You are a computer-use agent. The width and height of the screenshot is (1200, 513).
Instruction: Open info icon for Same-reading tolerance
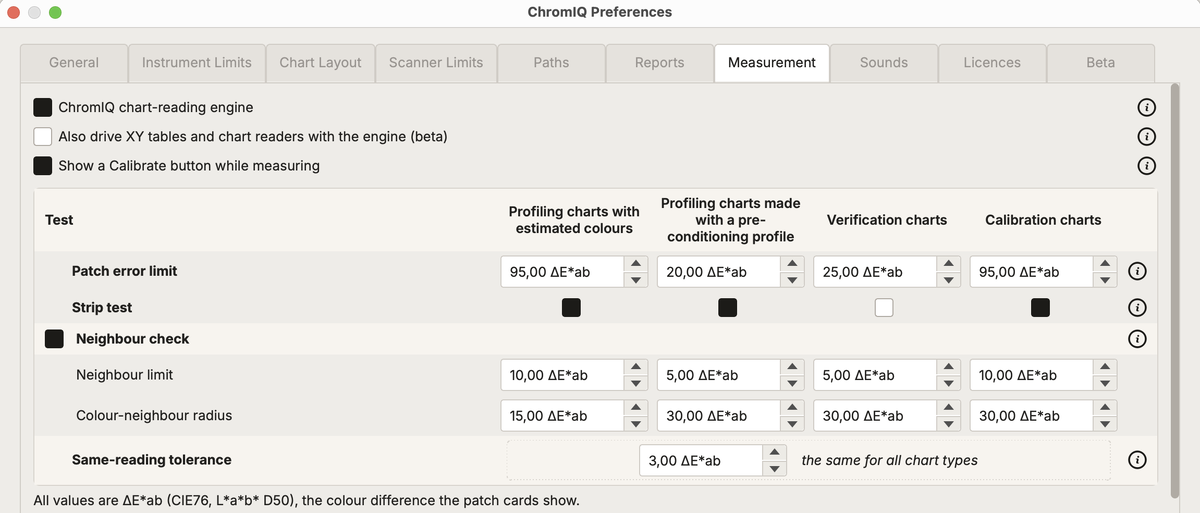1136,460
